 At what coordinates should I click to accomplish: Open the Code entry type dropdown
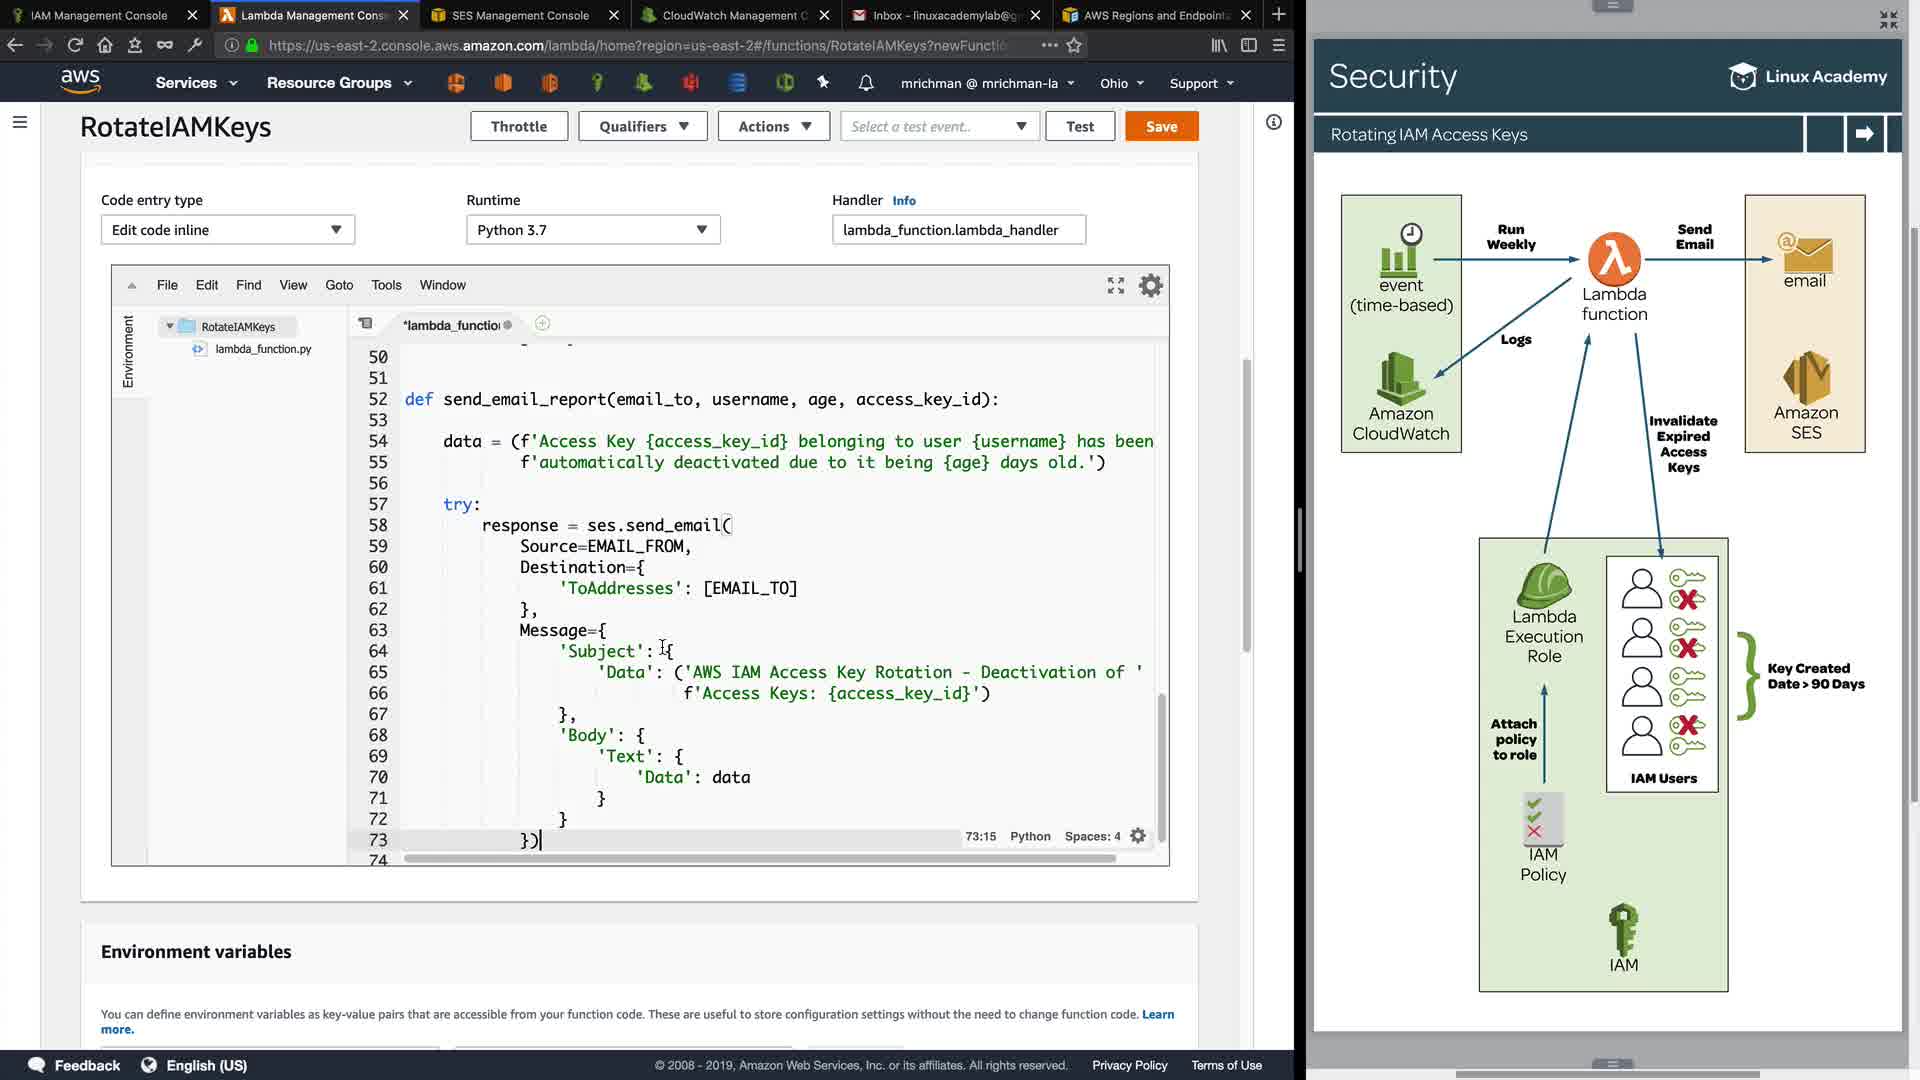coord(227,230)
